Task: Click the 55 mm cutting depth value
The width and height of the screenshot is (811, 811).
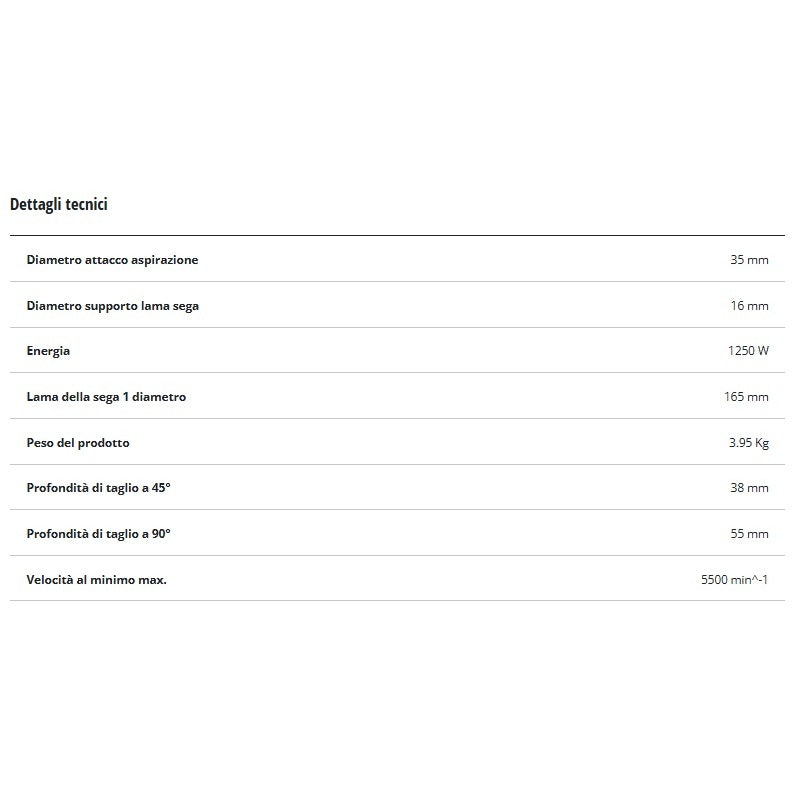Action: point(749,534)
